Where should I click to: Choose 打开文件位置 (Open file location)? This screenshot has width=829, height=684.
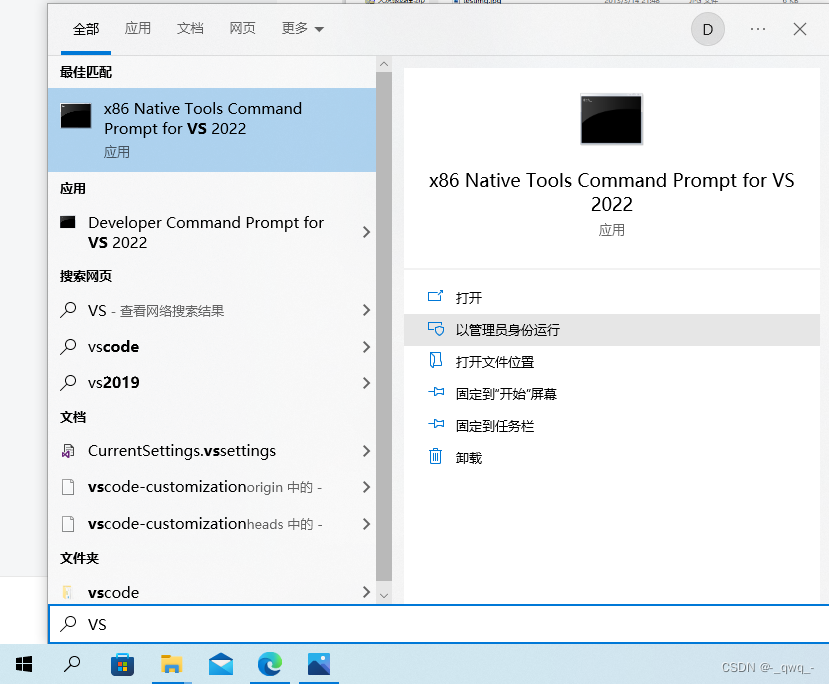coord(612,362)
